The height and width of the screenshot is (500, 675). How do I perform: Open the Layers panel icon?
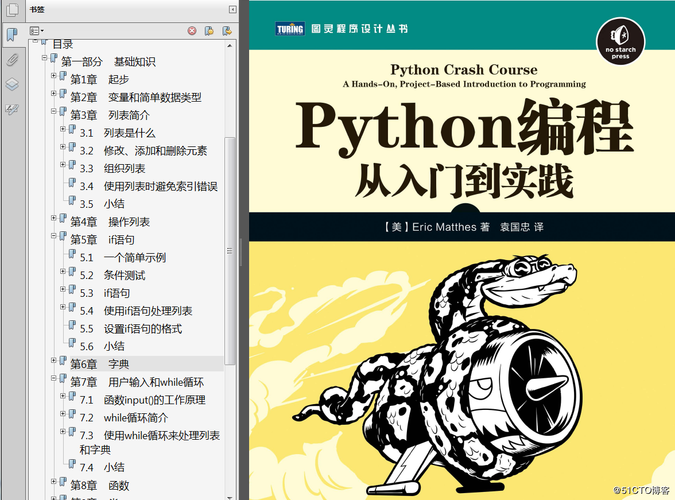[x=12, y=84]
